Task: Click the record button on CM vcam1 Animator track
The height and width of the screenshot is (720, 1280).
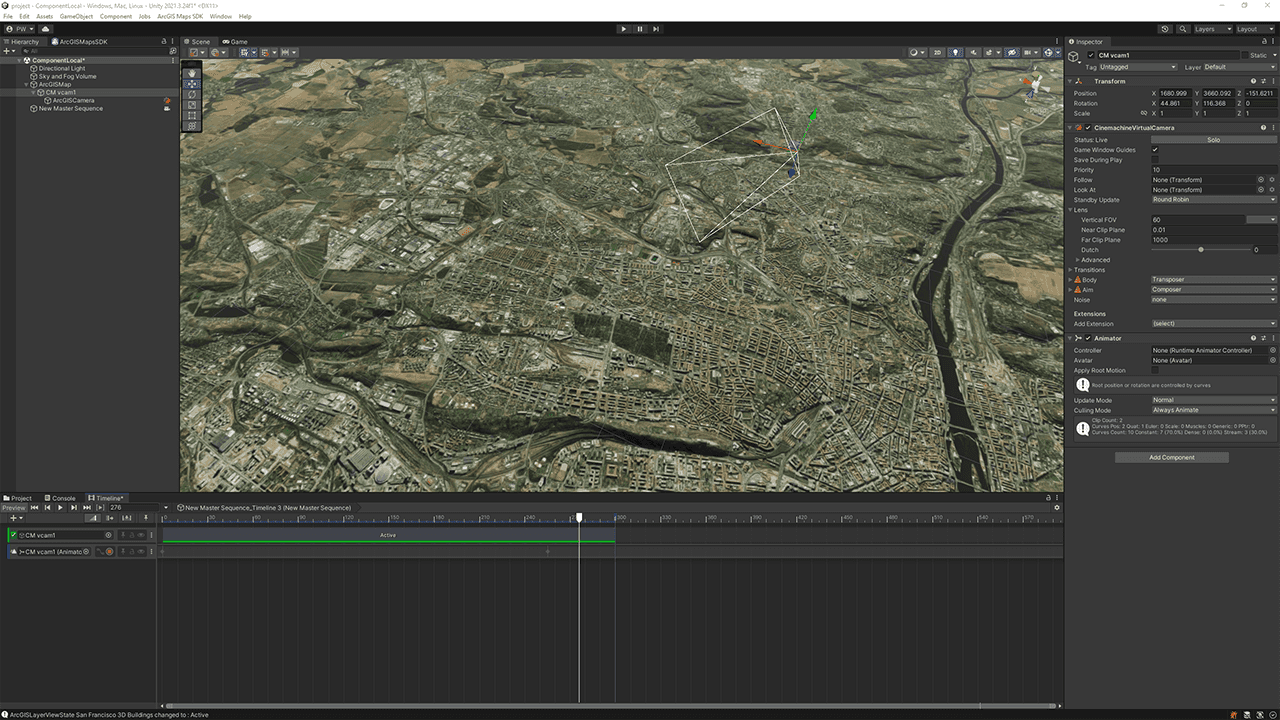Action: coord(109,551)
